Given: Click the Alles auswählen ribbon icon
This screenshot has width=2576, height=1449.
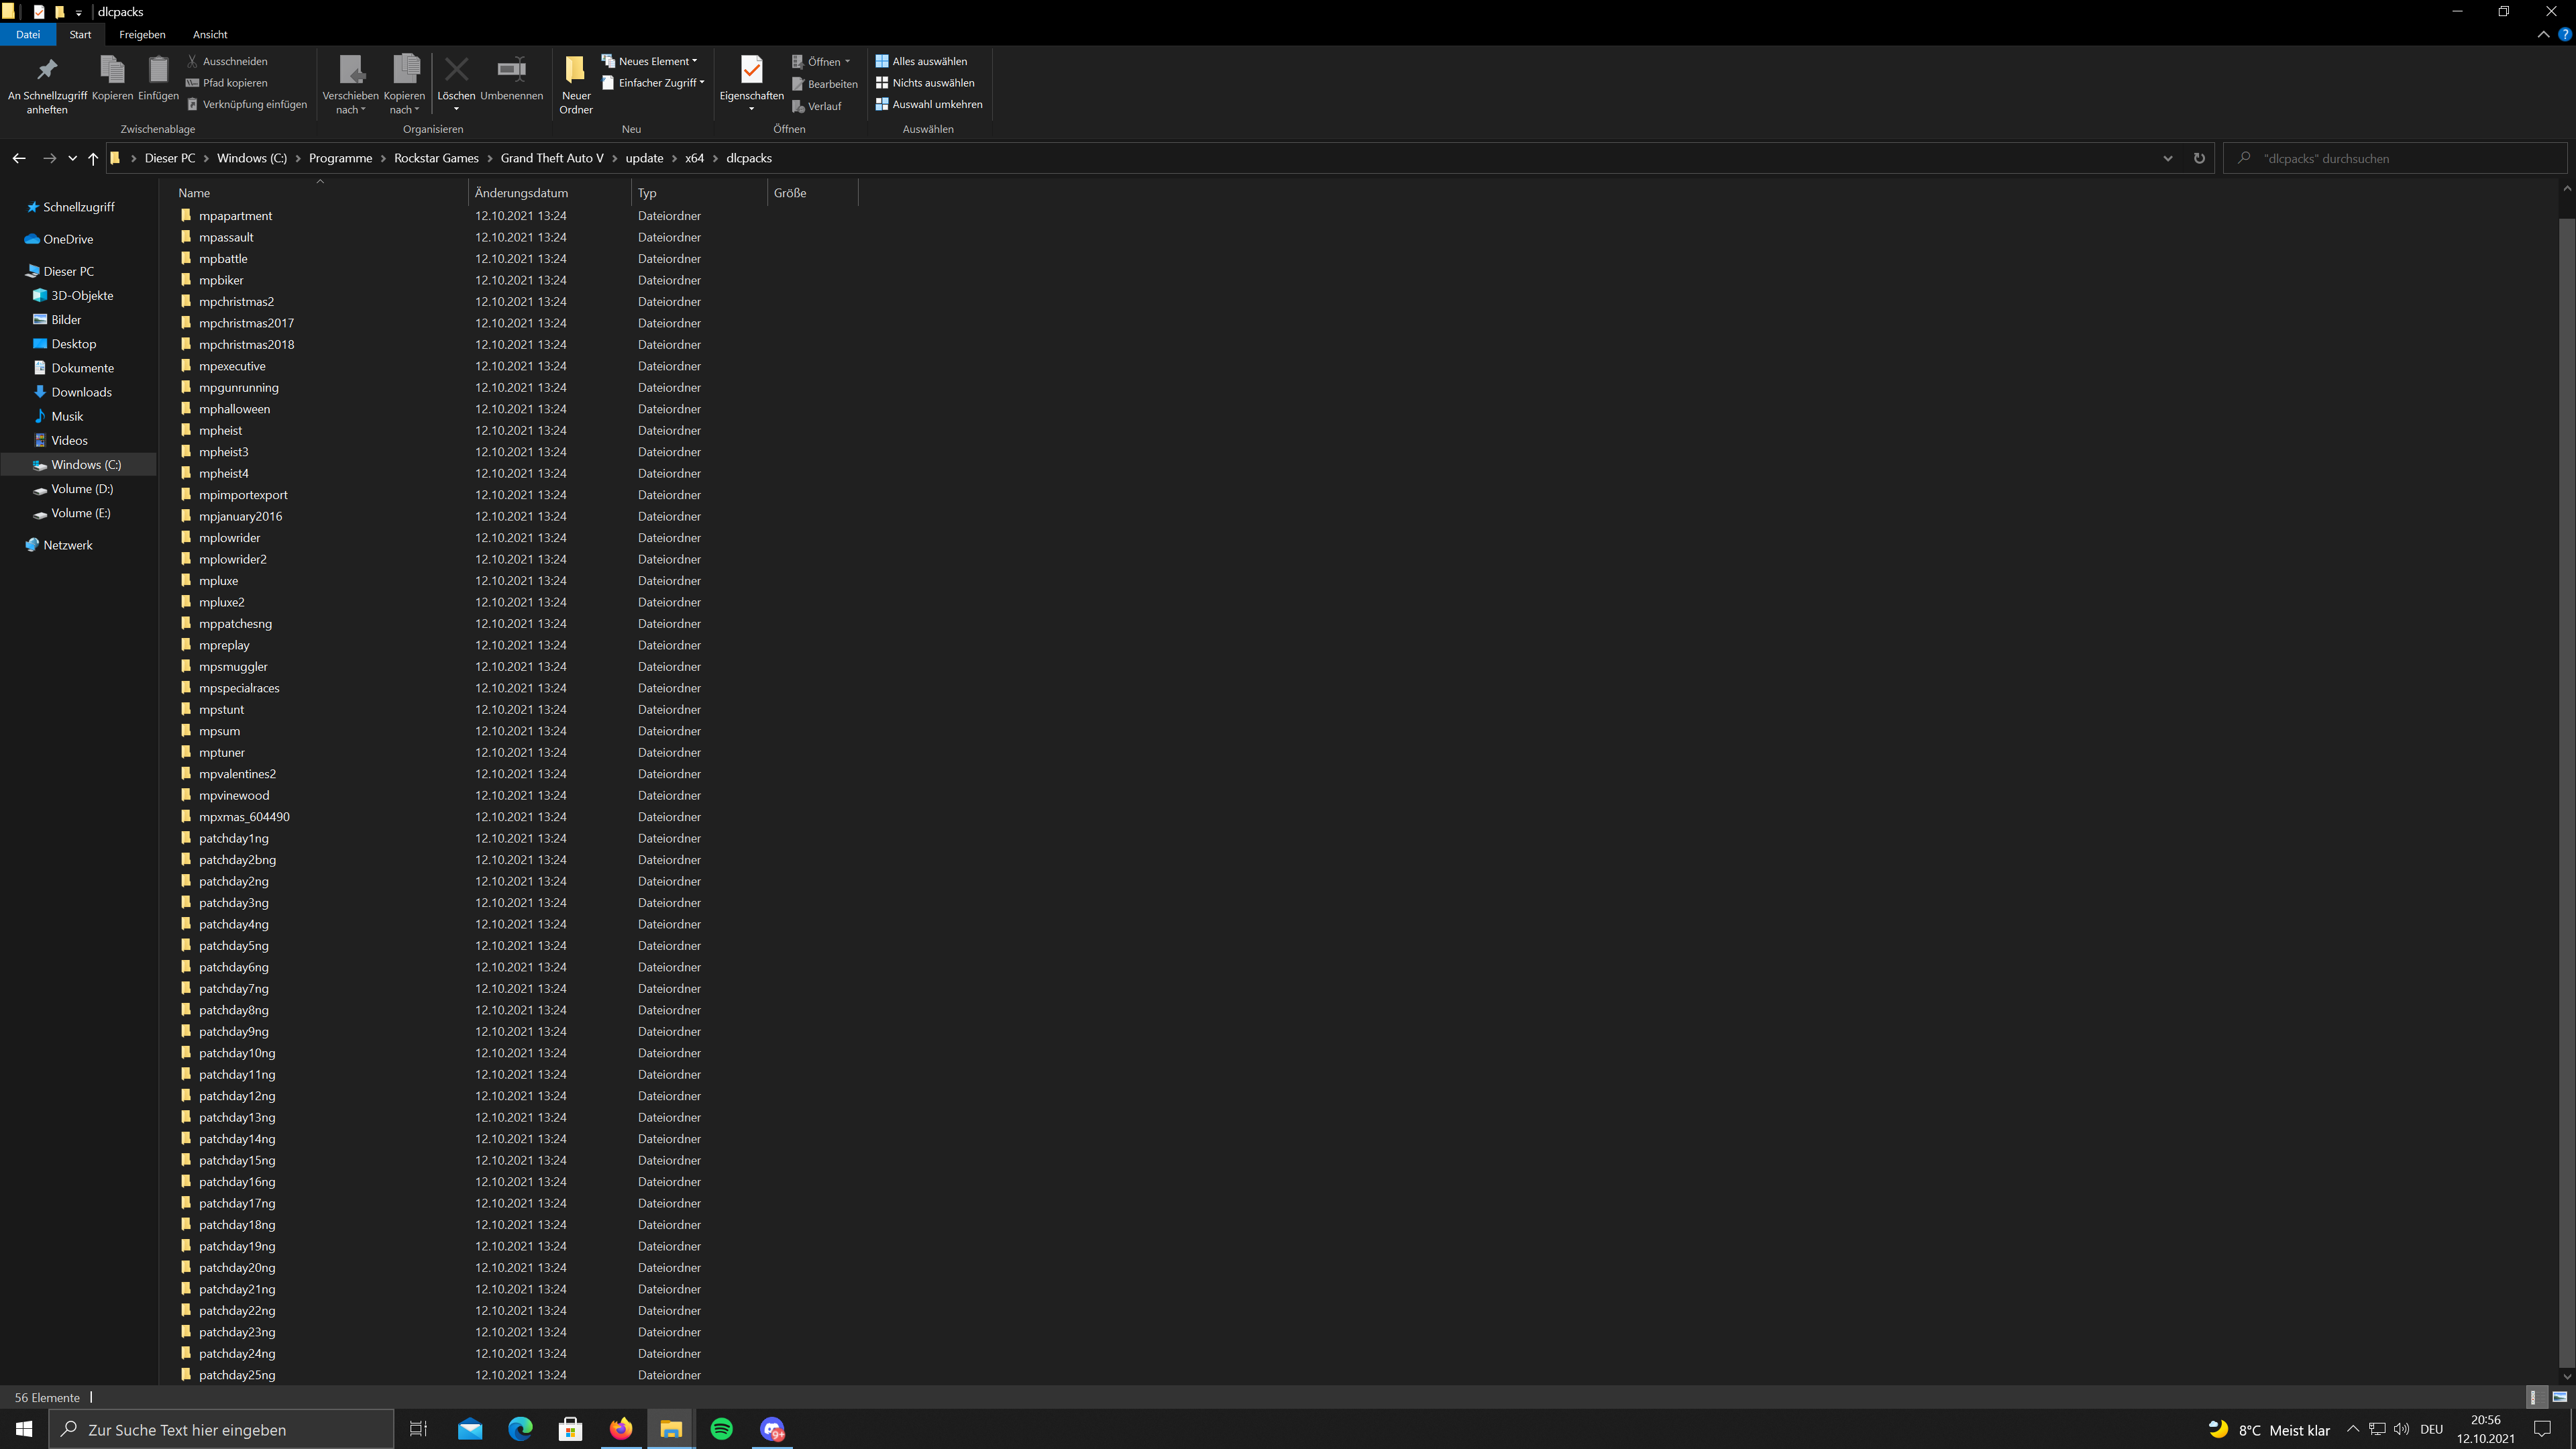Looking at the screenshot, I should pyautogui.click(x=881, y=61).
